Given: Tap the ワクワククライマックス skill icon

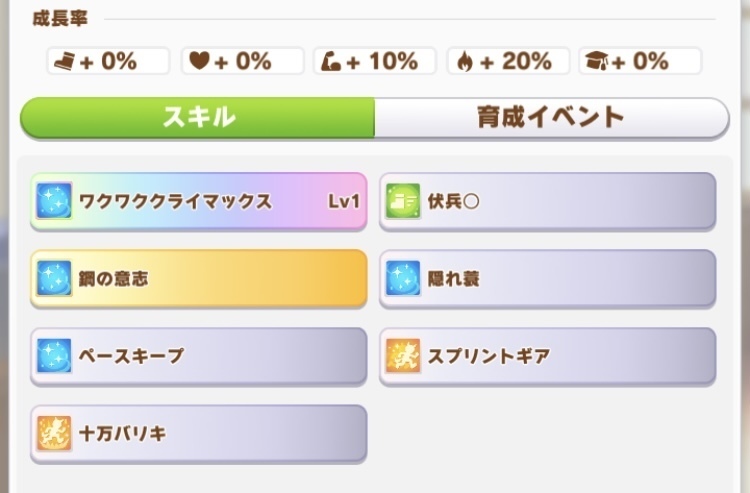Looking at the screenshot, I should pos(54,200).
